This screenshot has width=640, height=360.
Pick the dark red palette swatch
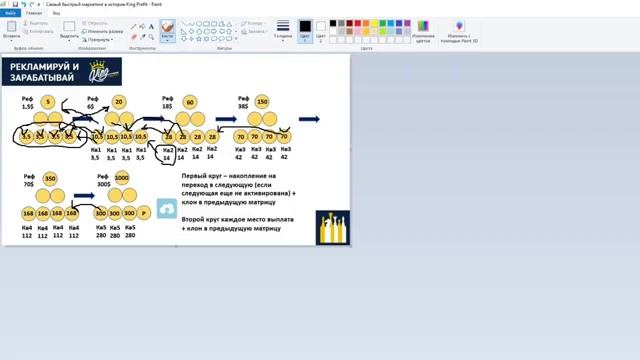(349, 23)
